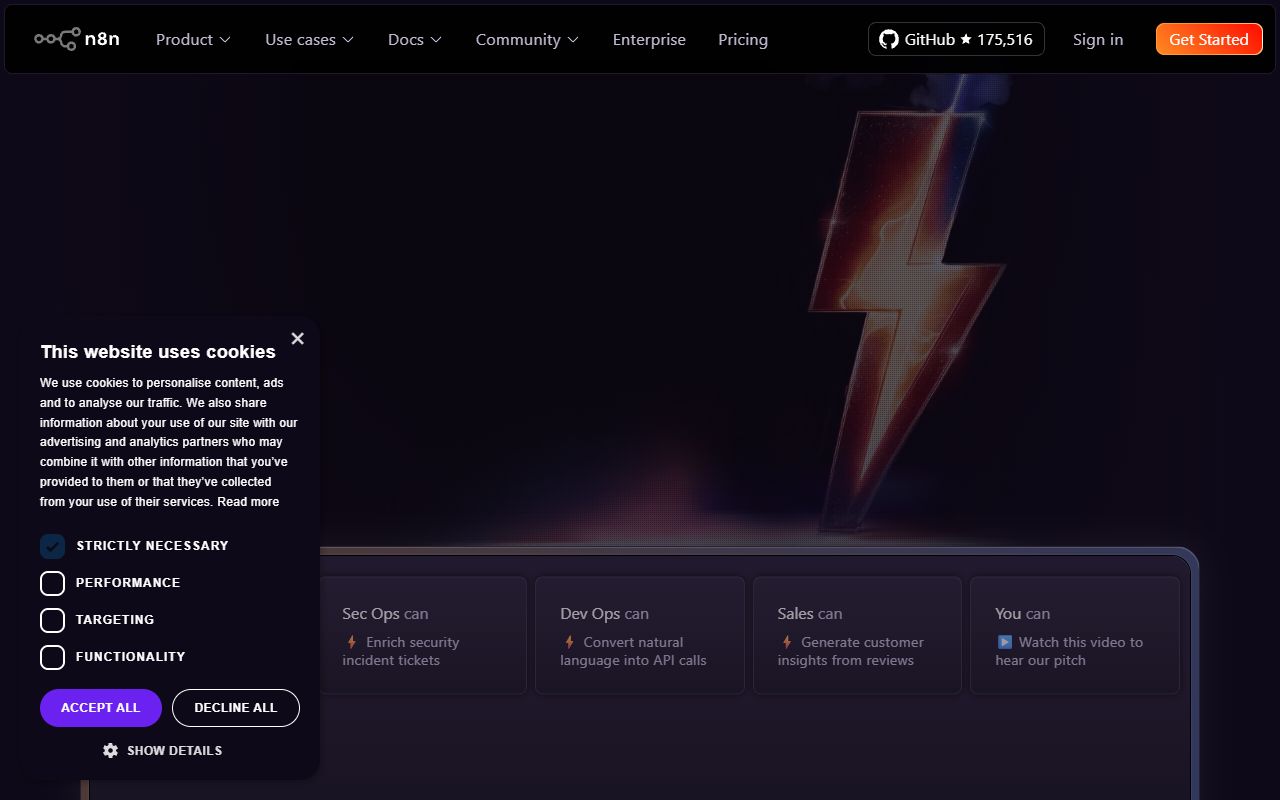Screen dimensions: 1280x800
Task: Click the GitHub octocat icon
Action: pyautogui.click(x=888, y=39)
